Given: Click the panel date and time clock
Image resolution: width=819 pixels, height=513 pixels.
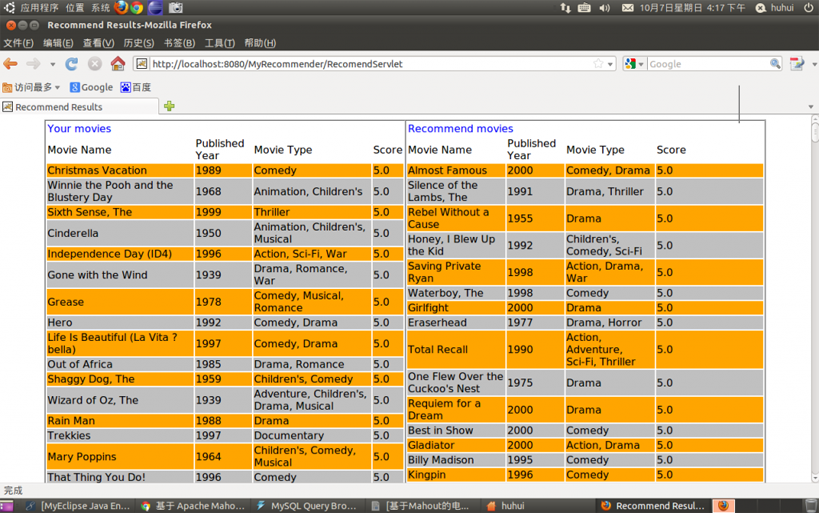Looking at the screenshot, I should pos(693,7).
